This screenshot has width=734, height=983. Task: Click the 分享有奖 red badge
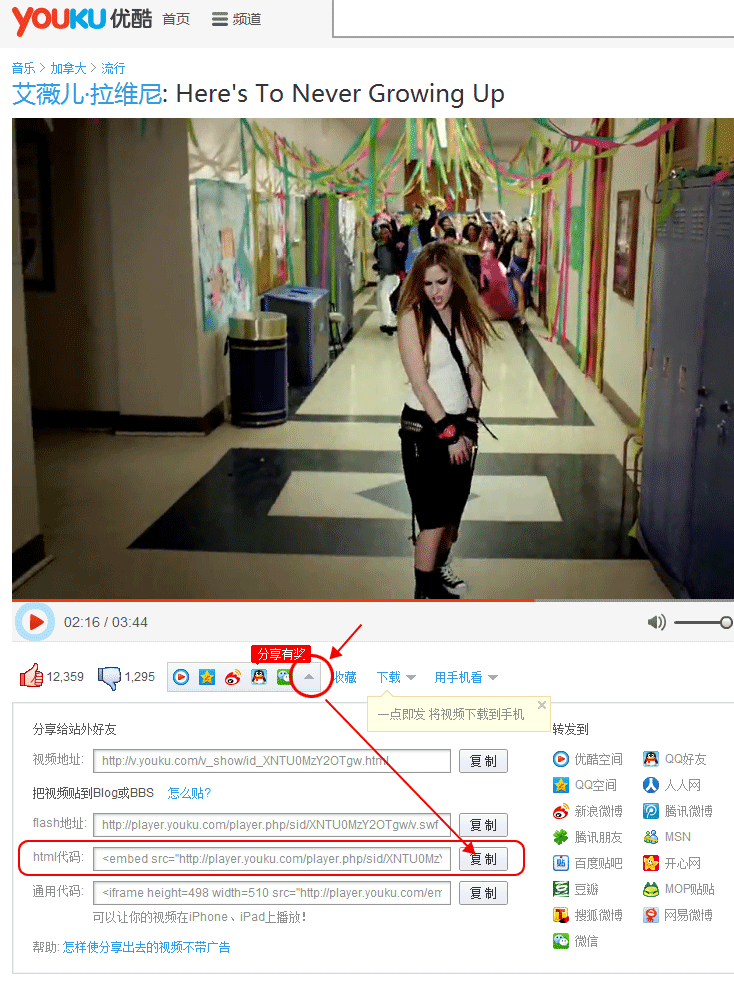pyautogui.click(x=281, y=654)
